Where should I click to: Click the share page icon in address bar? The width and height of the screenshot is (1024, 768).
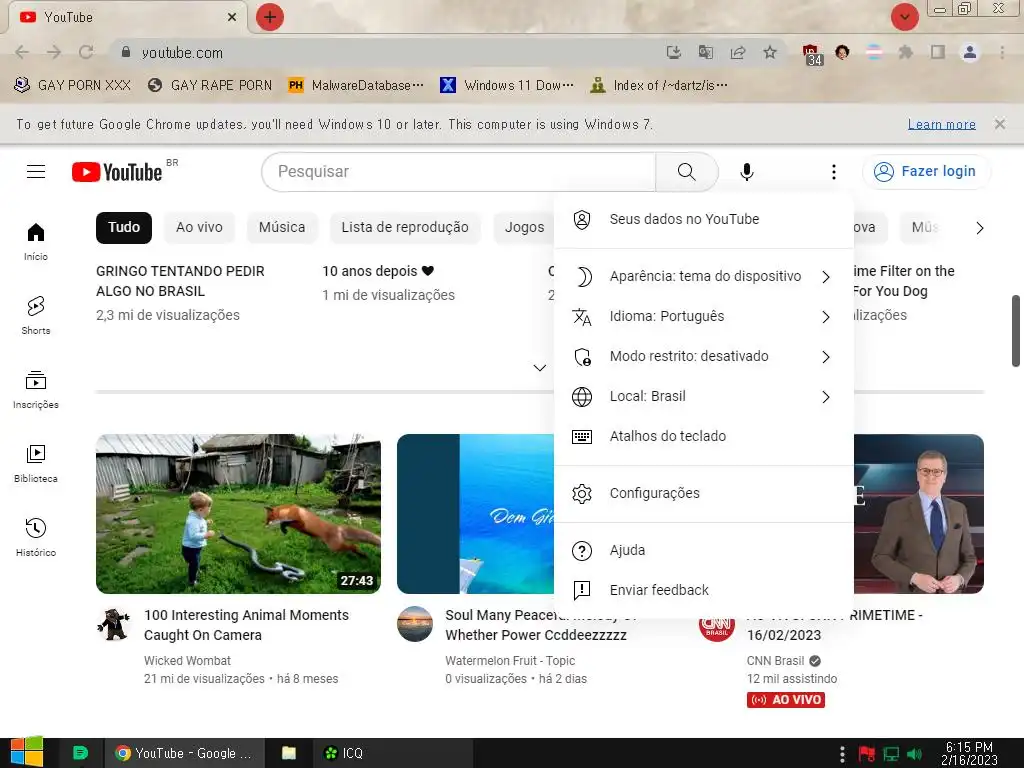click(738, 52)
